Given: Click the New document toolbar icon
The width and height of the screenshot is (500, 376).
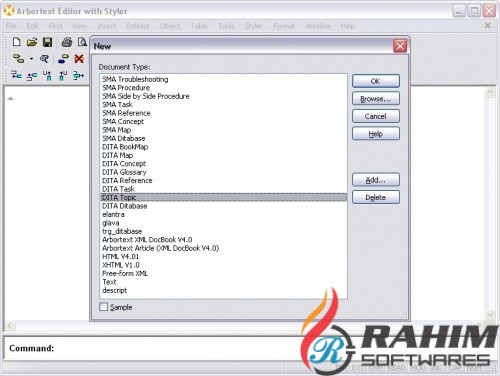Looking at the screenshot, I should tap(16, 42).
